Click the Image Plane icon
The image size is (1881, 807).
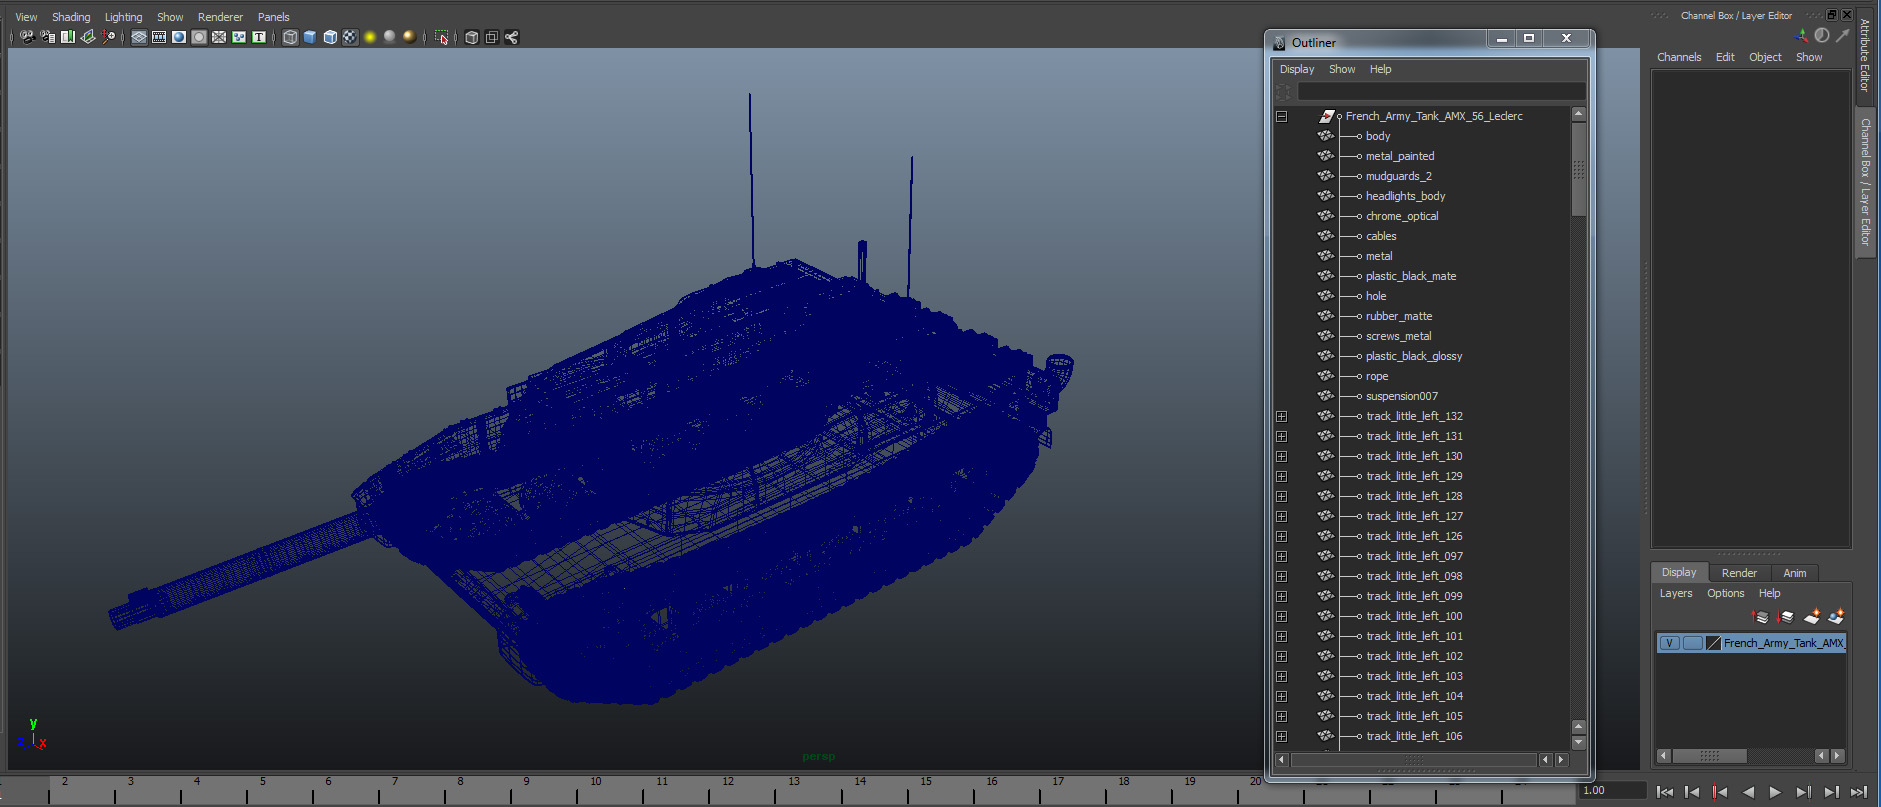[x=88, y=37]
